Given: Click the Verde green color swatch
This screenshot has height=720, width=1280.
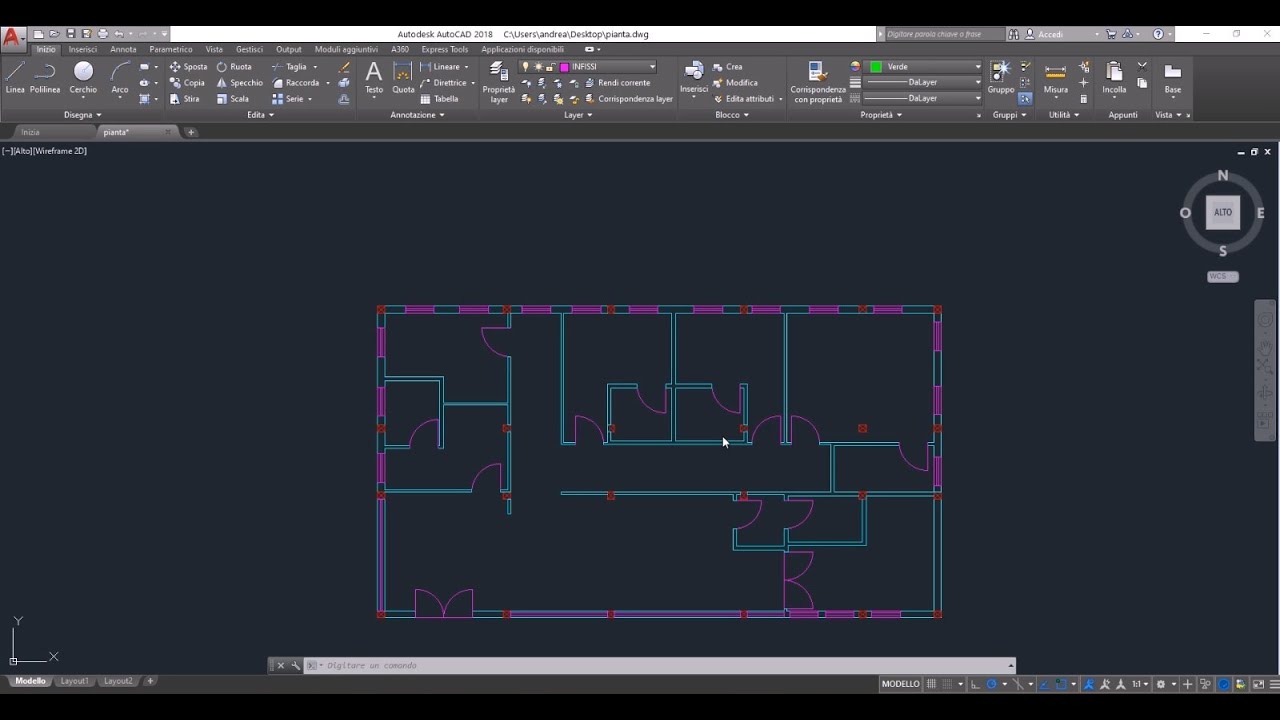Looking at the screenshot, I should coord(876,67).
